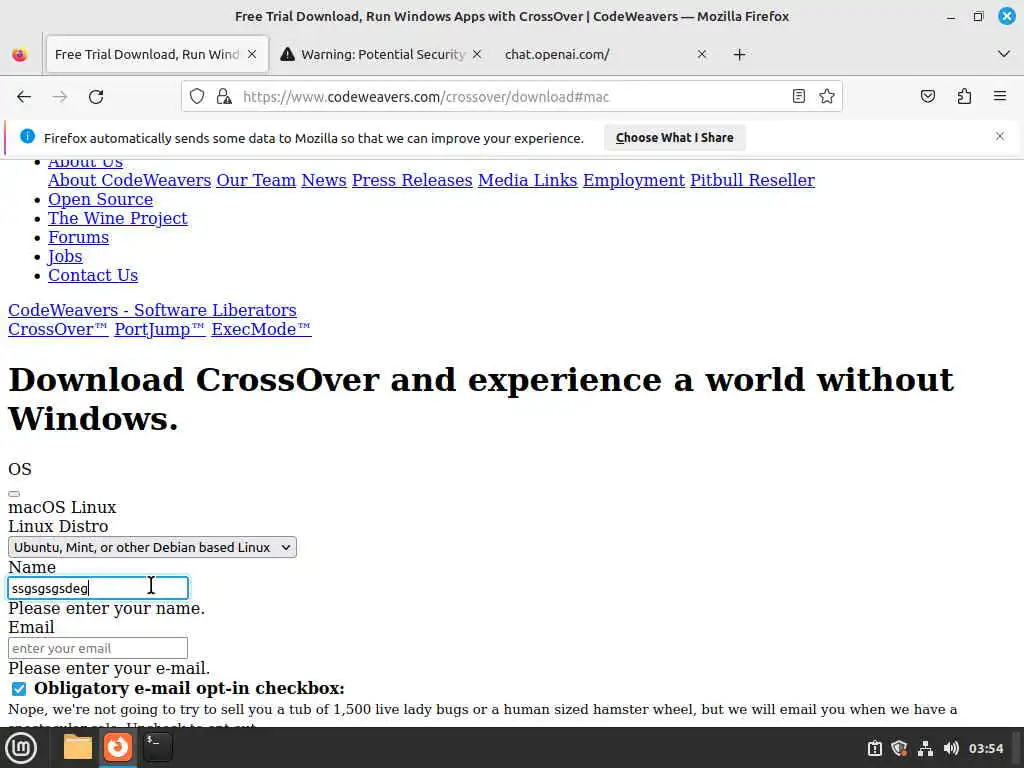
Task: Close the Warning: Potential Security tab
Action: pyautogui.click(x=477, y=55)
